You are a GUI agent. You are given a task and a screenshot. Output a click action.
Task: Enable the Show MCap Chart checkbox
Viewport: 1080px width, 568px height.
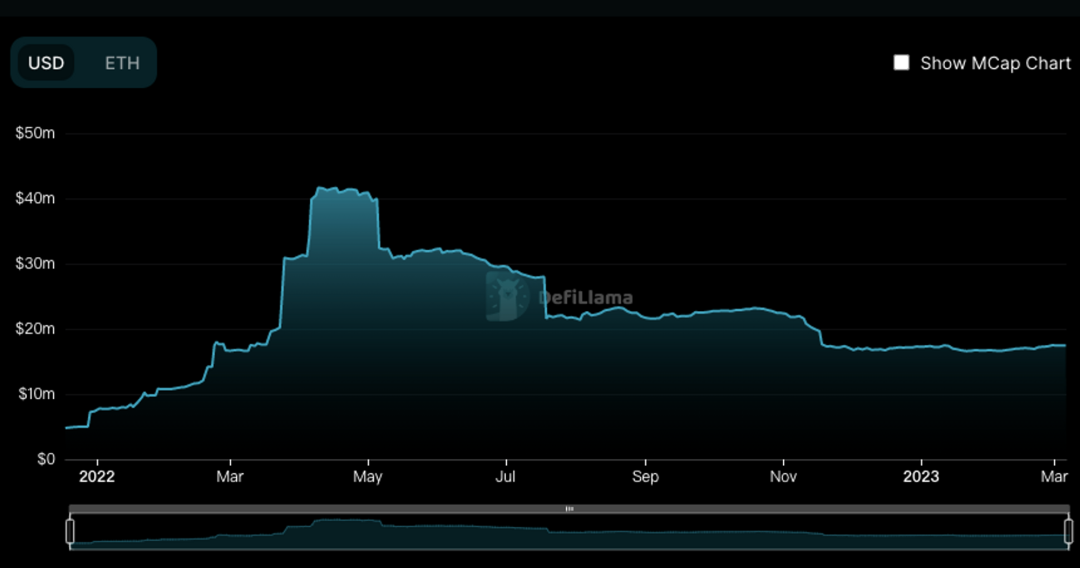pyautogui.click(x=901, y=63)
